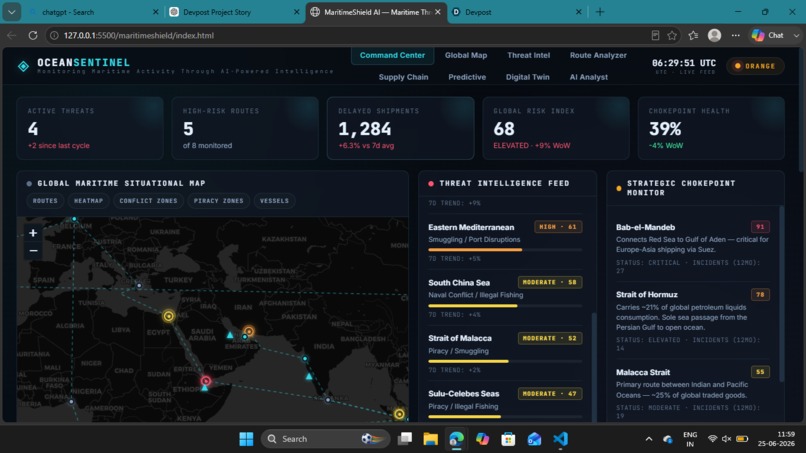Screen dimensions: 806x453
Task: Expand the Copilot Chat chevron
Action: (x=796, y=35)
